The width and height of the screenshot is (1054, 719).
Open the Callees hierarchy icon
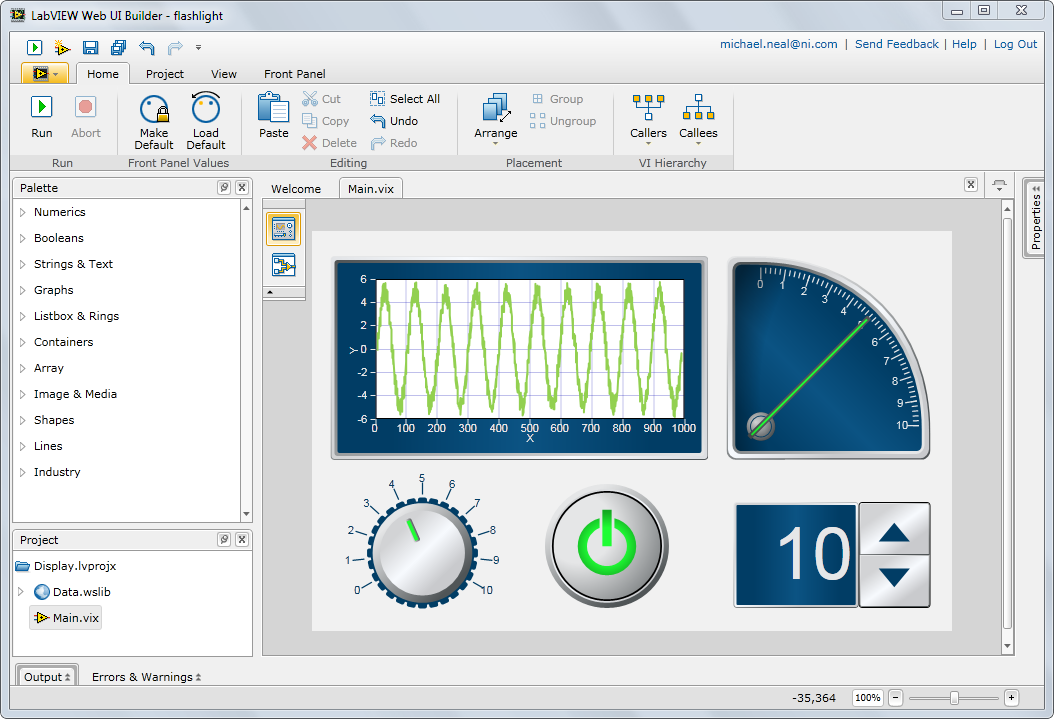[x=698, y=108]
